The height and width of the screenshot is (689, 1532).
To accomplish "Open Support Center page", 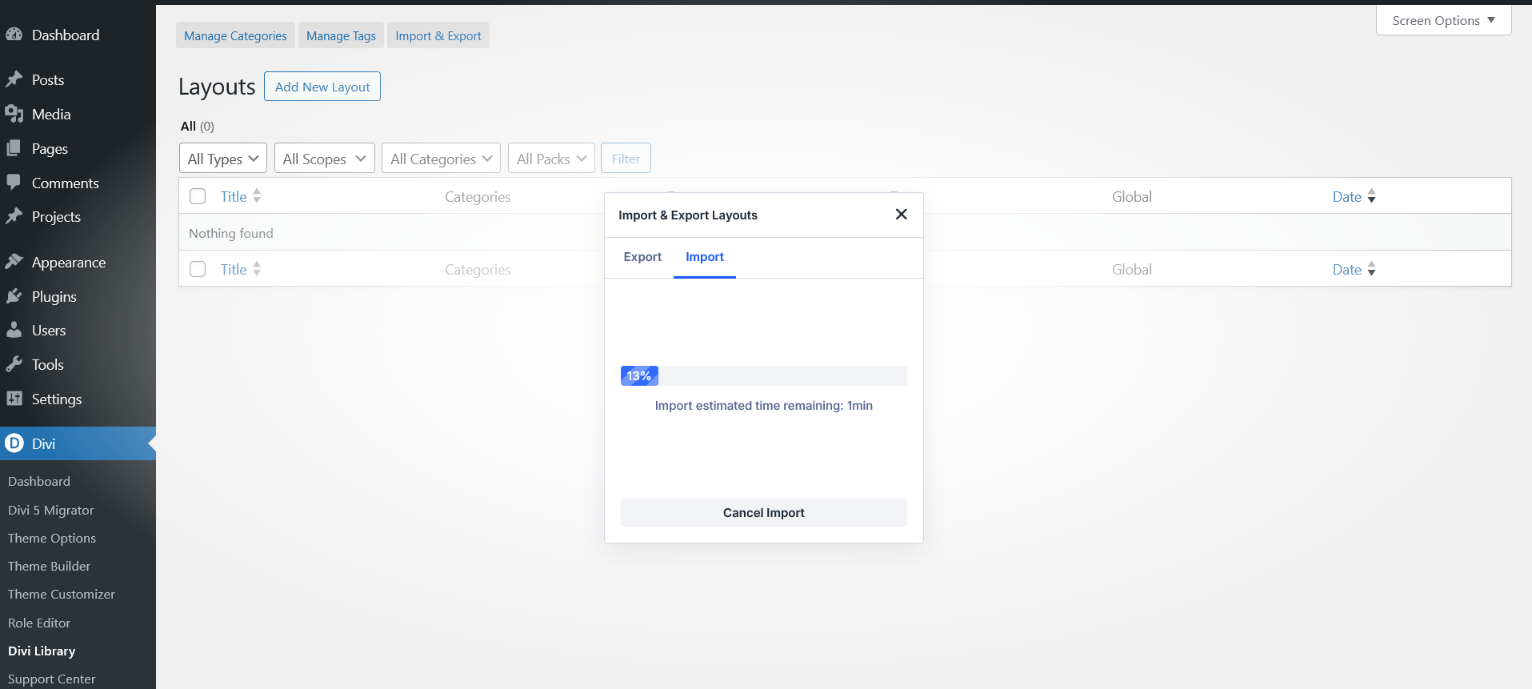I will tap(52, 679).
